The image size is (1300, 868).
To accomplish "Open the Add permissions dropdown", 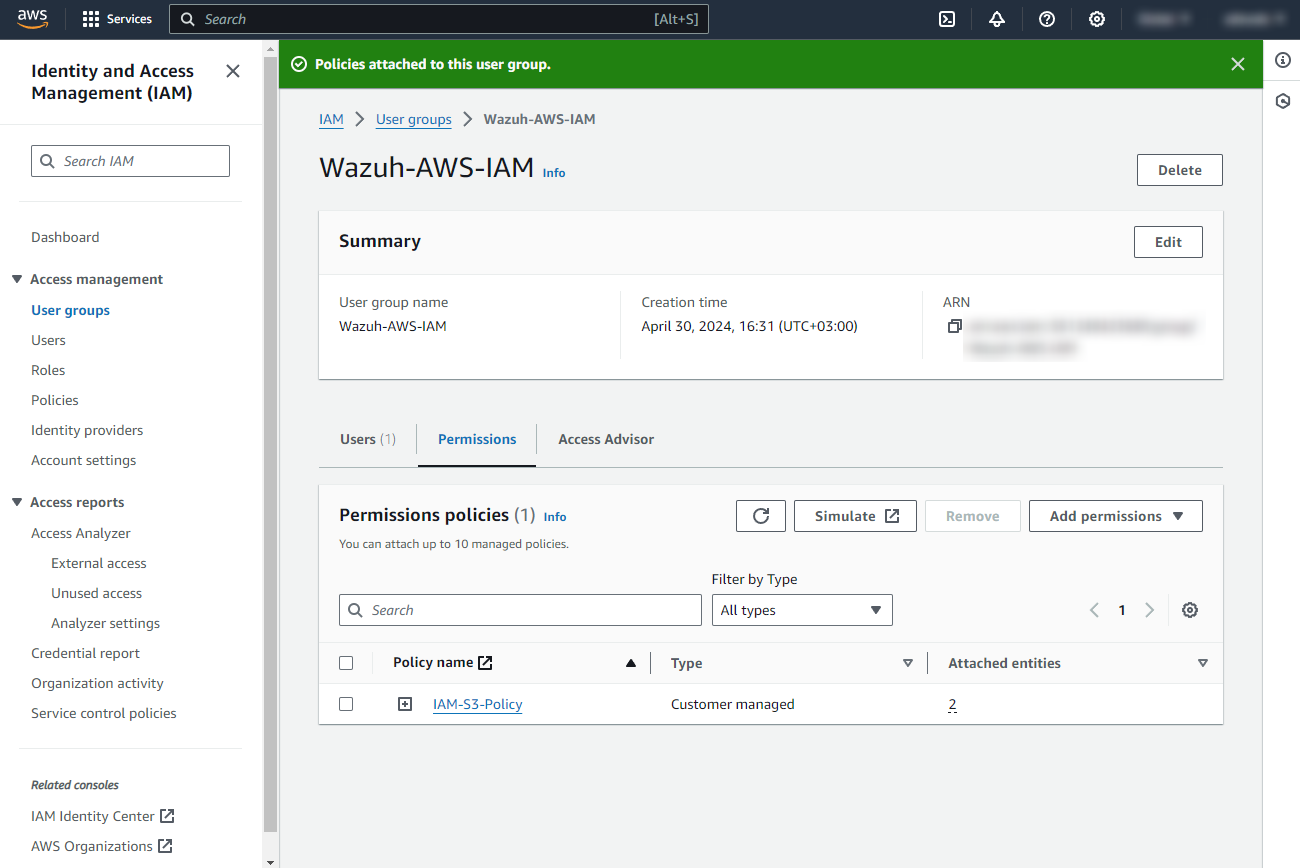I will click(x=1115, y=516).
